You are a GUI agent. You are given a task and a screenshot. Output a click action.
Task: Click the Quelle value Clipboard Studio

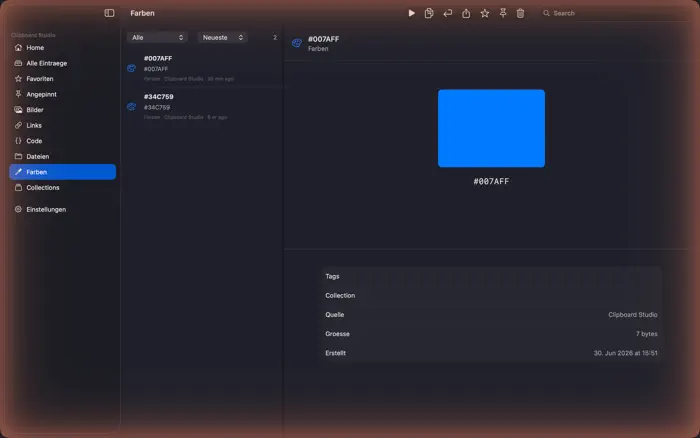click(633, 315)
